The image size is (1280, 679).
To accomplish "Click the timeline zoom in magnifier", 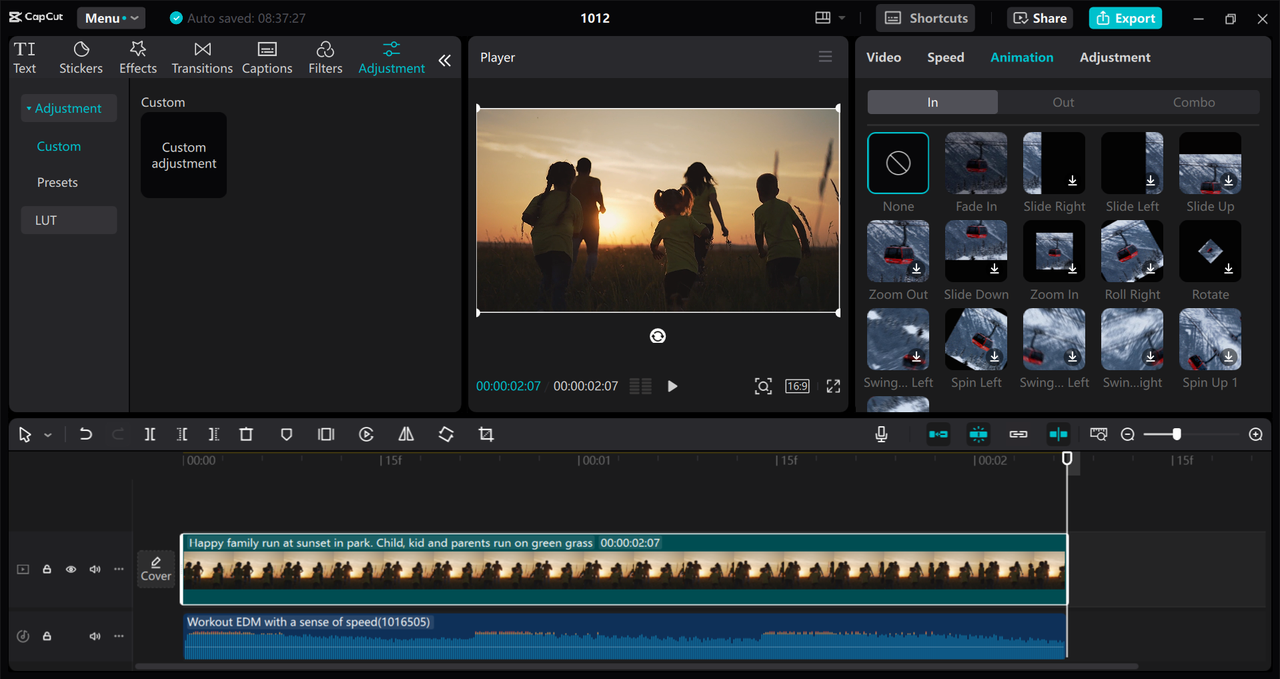I will 1256,434.
